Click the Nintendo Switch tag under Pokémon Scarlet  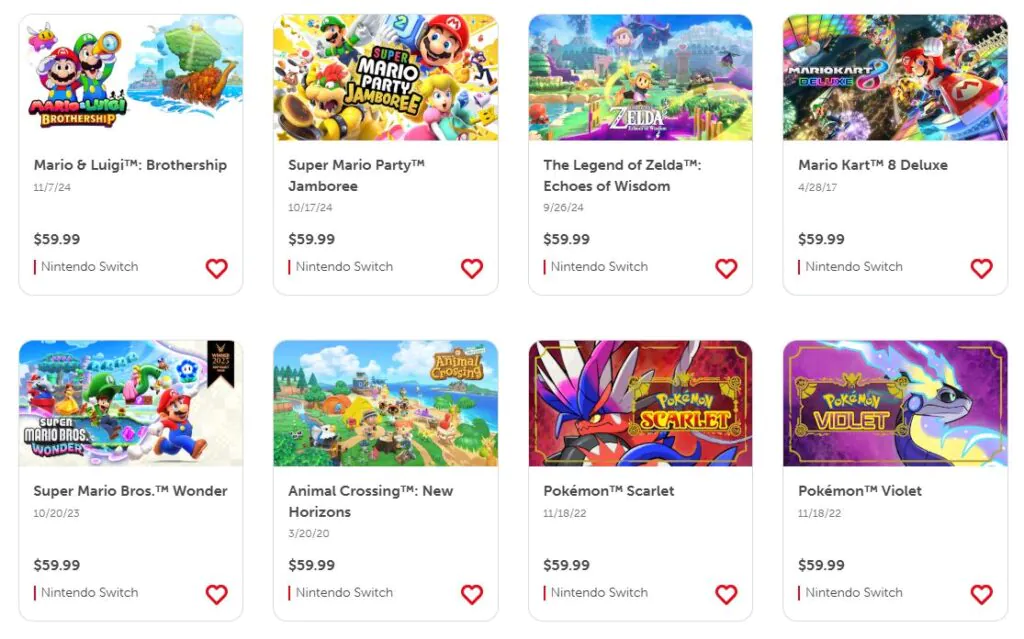[x=601, y=592]
